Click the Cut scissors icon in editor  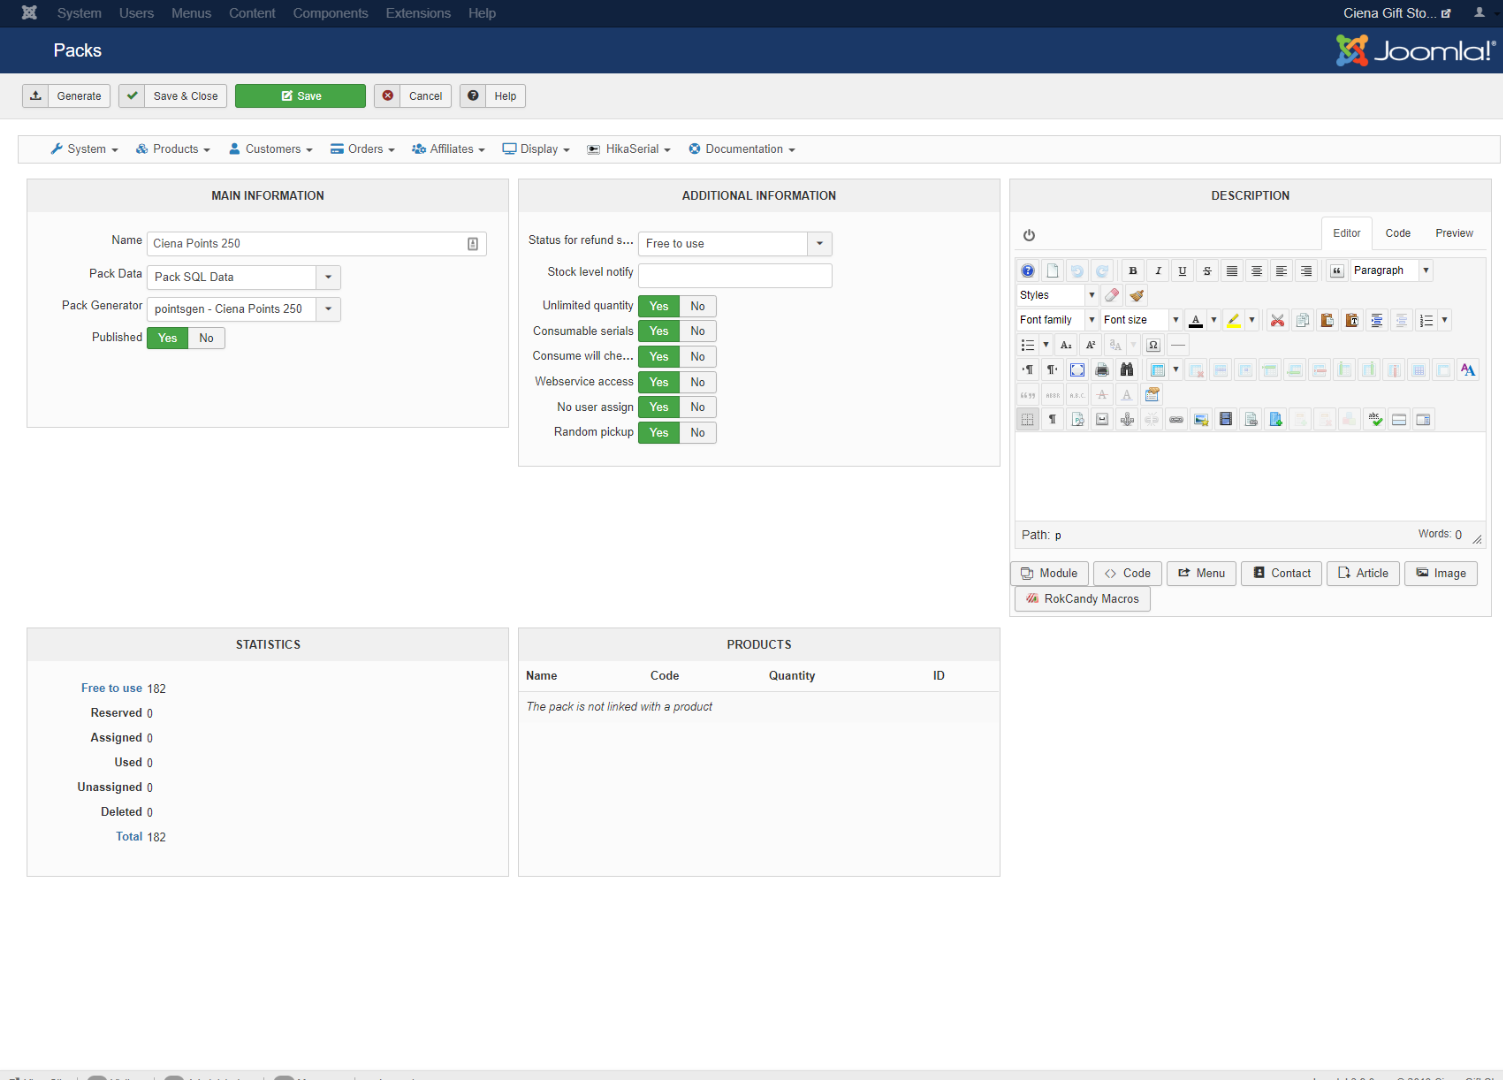click(1277, 320)
